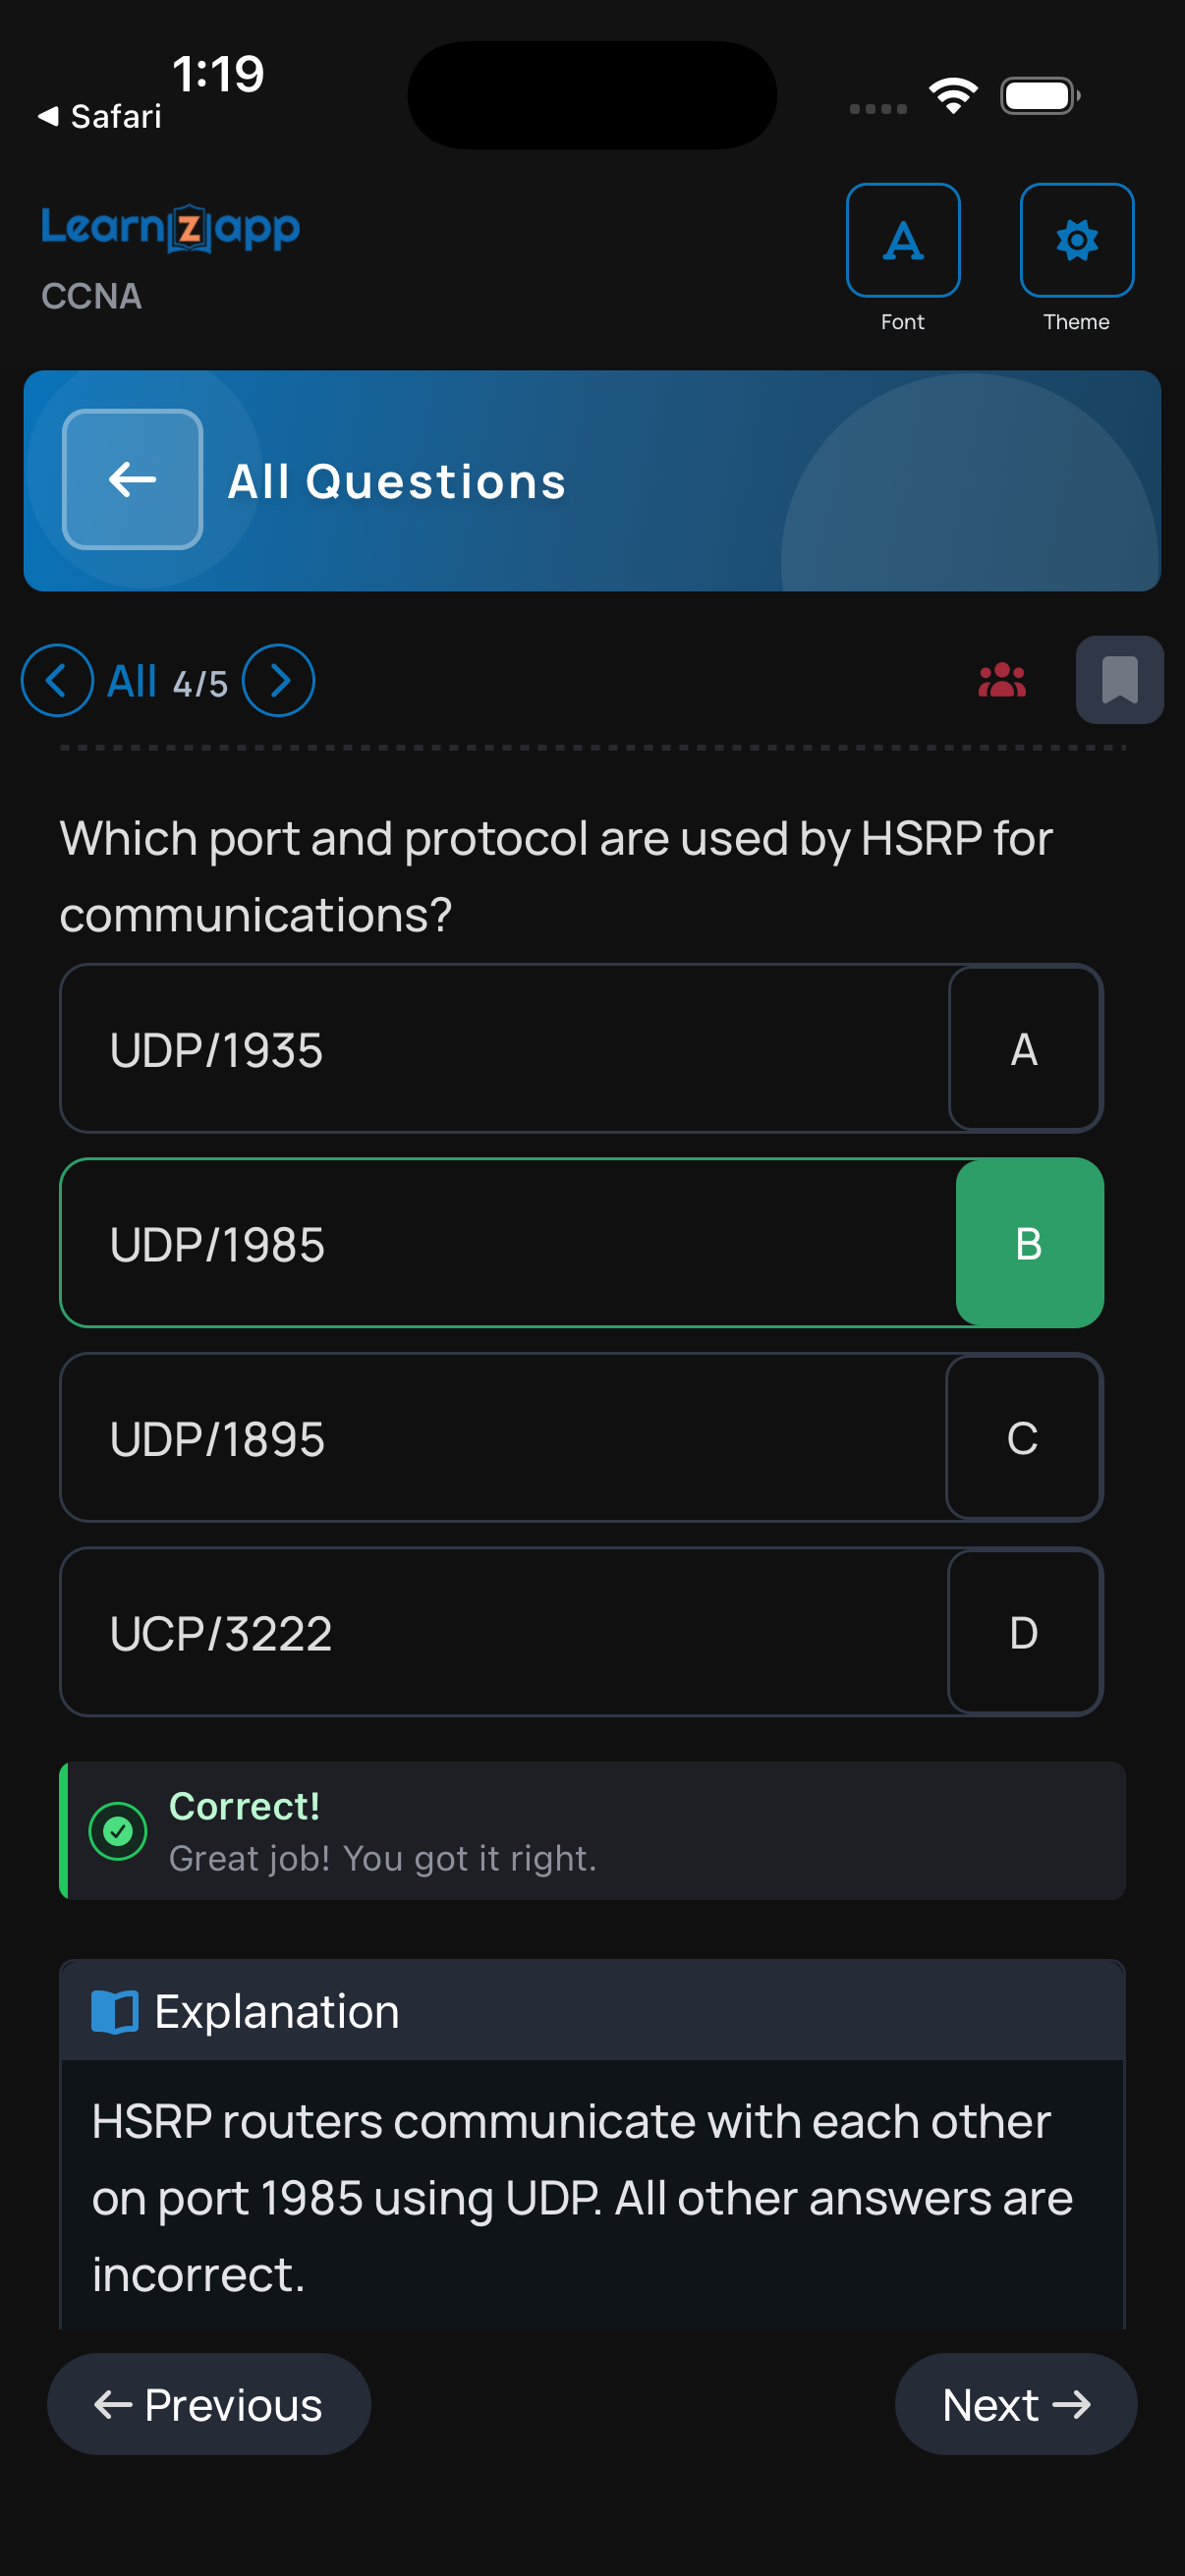Tap the green Correct checkmark icon

[x=118, y=1831]
